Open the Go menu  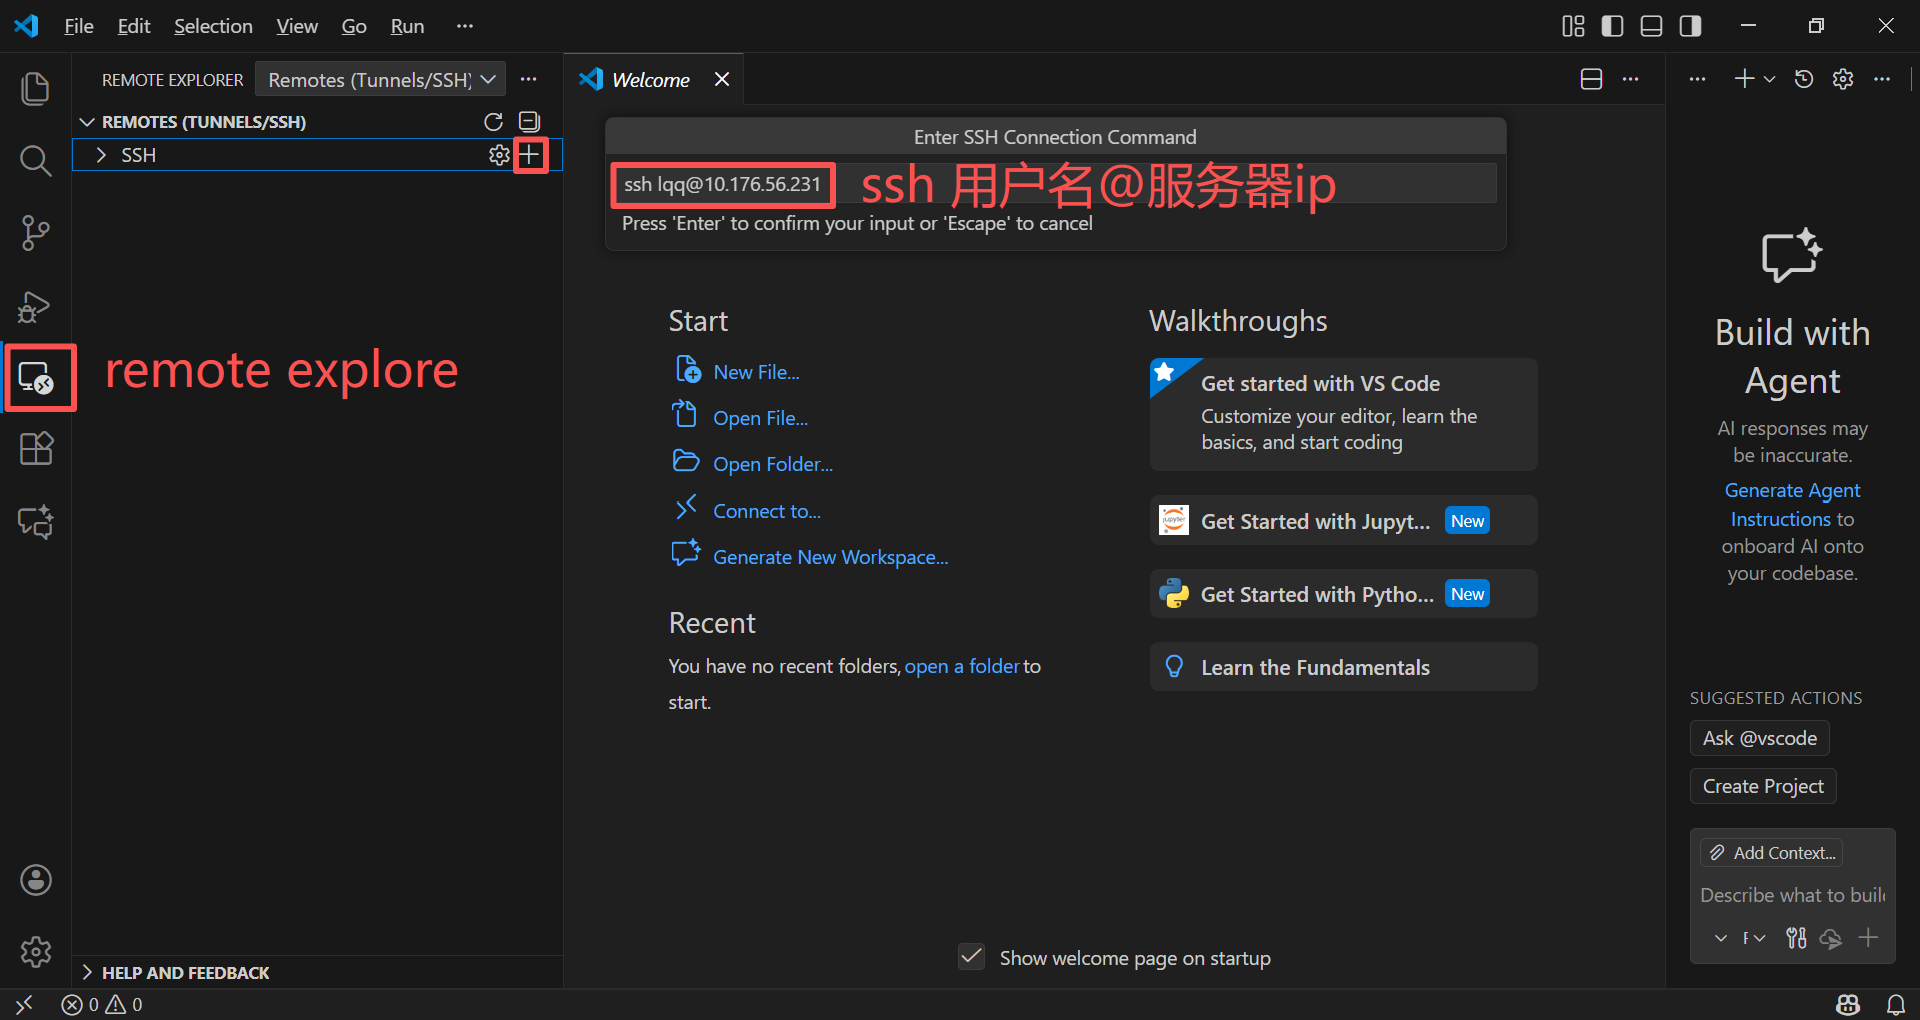tap(354, 26)
